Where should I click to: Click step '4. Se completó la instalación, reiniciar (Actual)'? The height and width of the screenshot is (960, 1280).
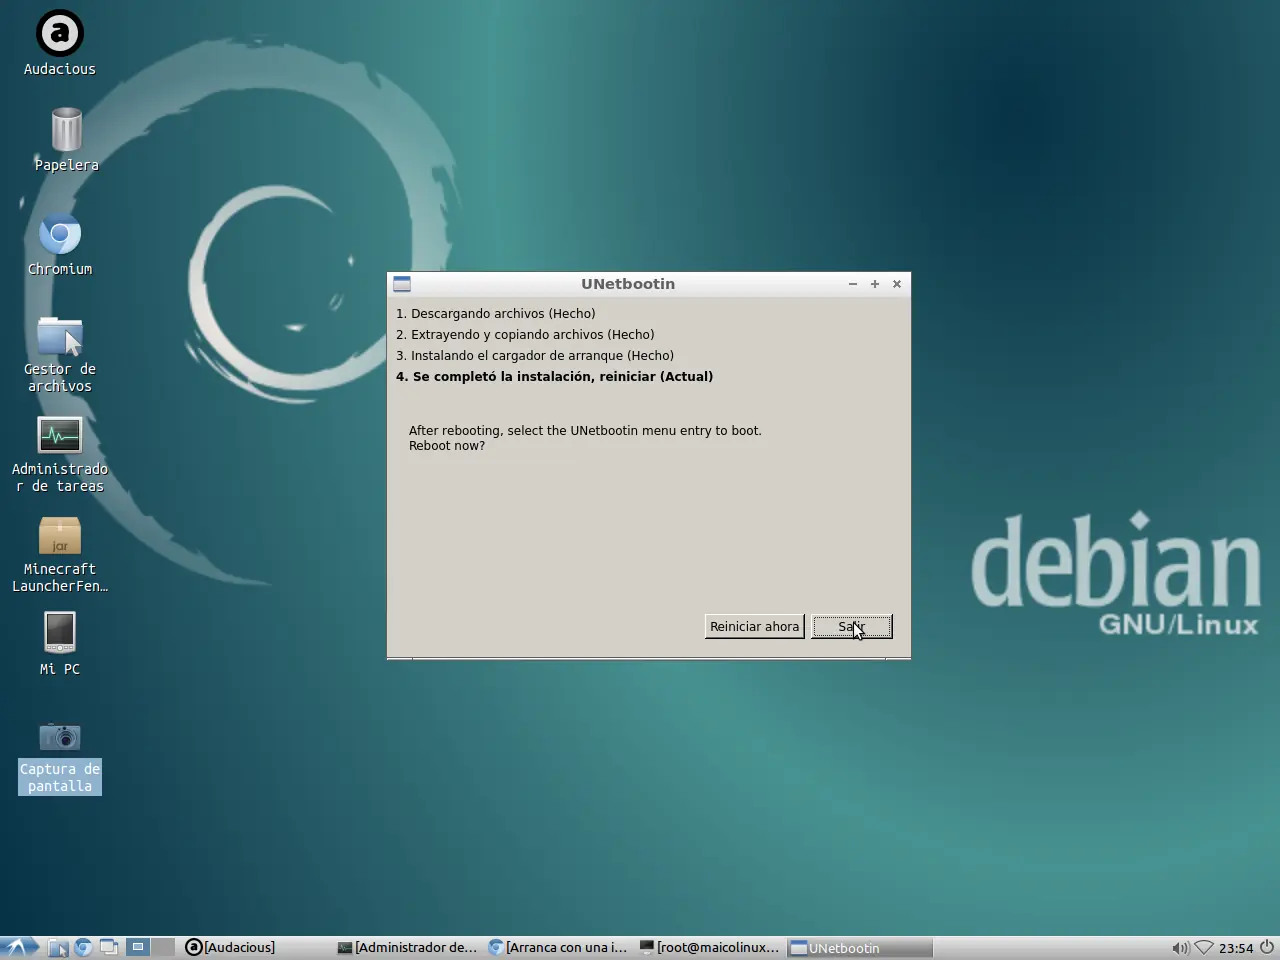[x=555, y=377]
